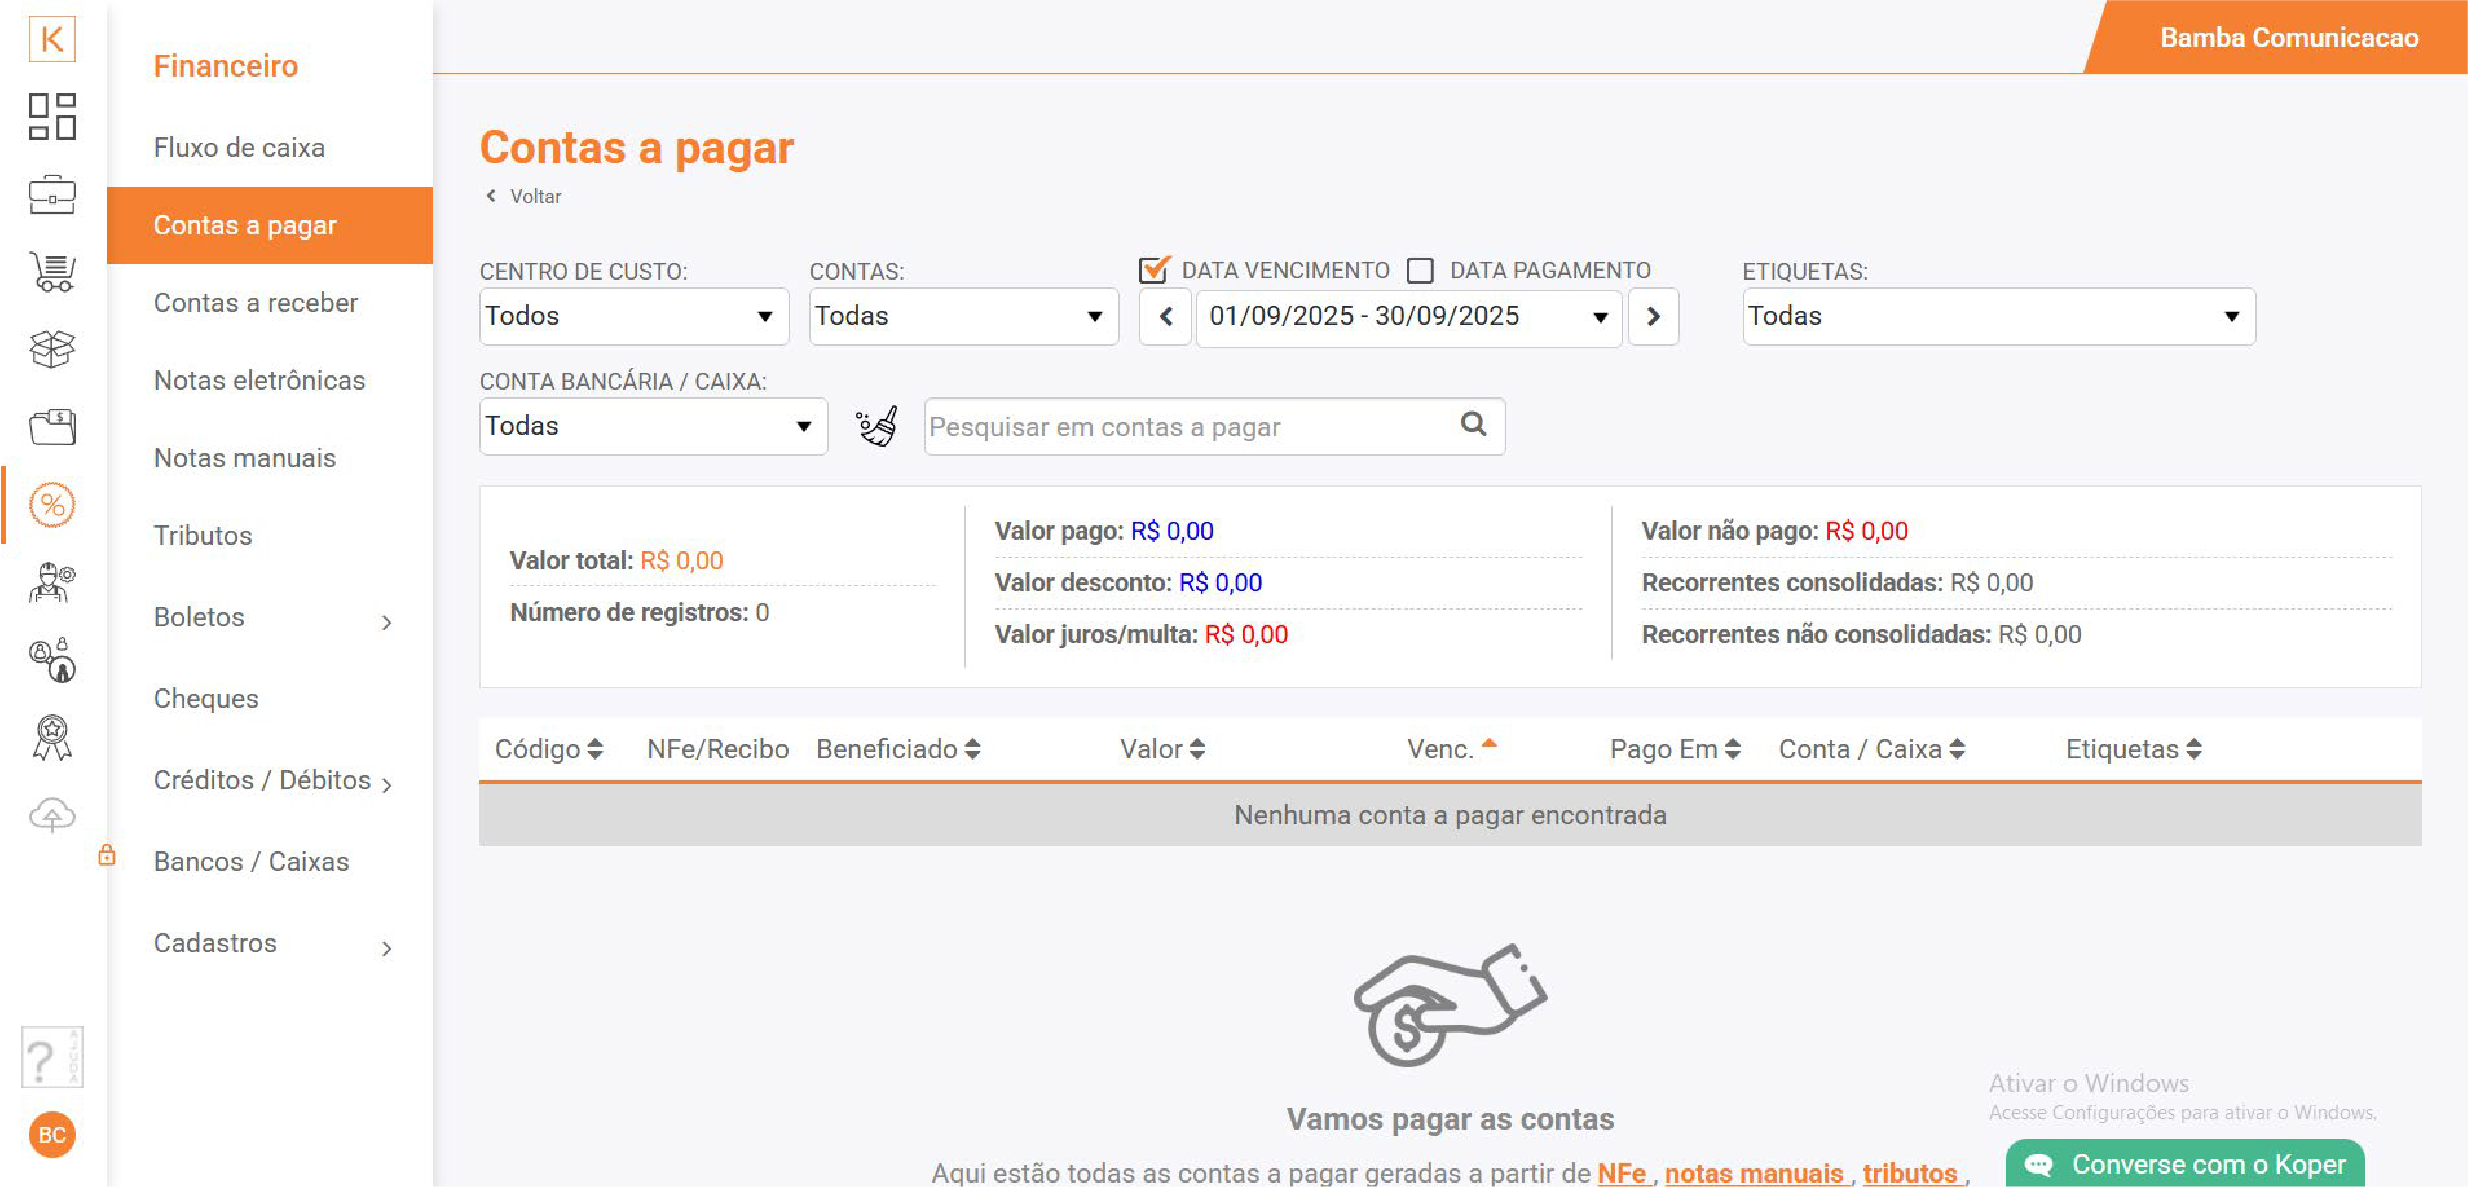Select the percent Financeiro sidebar icon
The width and height of the screenshot is (2468, 1187).
click(52, 505)
